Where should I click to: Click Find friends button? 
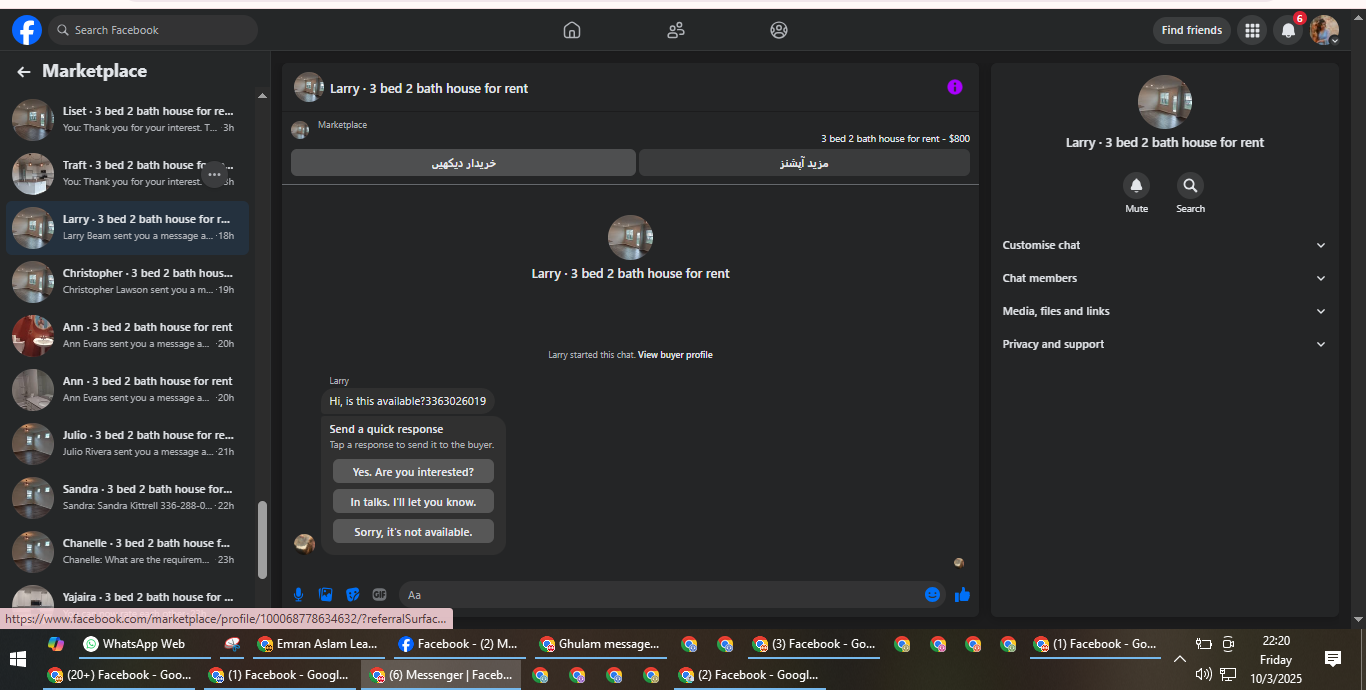click(1191, 30)
